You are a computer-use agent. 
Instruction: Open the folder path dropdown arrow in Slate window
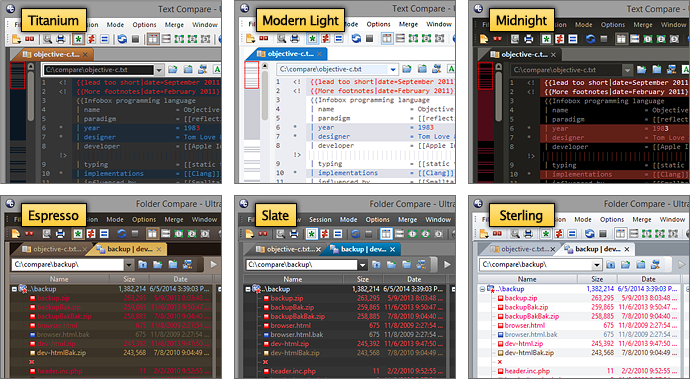click(x=362, y=265)
